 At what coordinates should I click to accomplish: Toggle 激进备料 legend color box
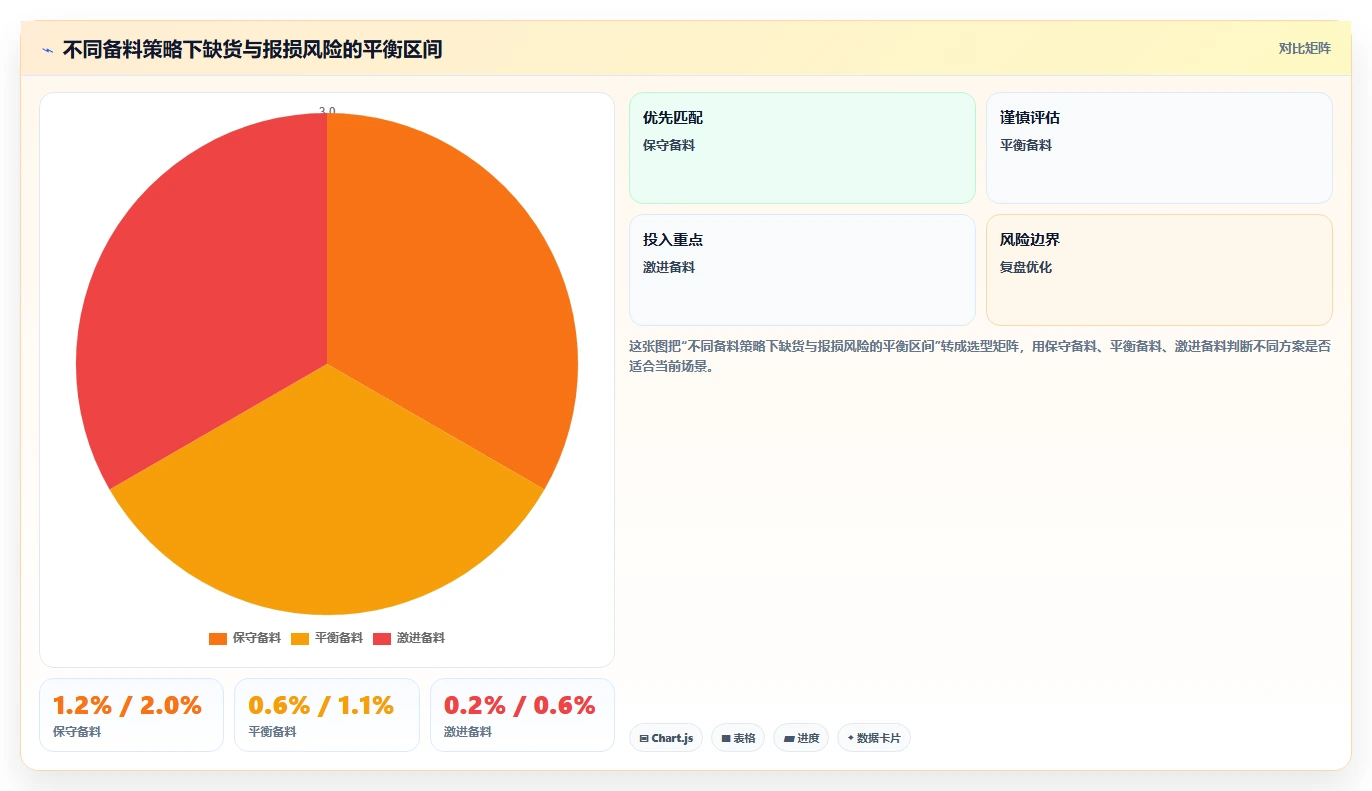point(382,638)
